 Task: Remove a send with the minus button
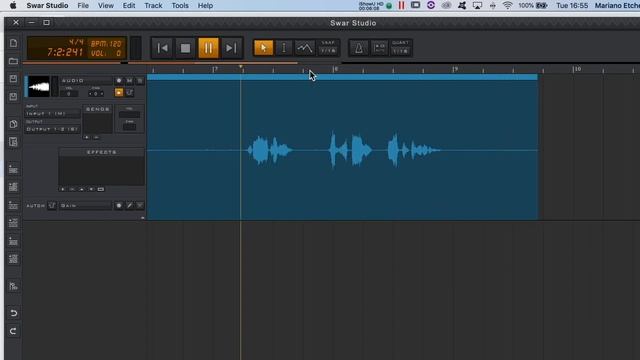point(96,138)
